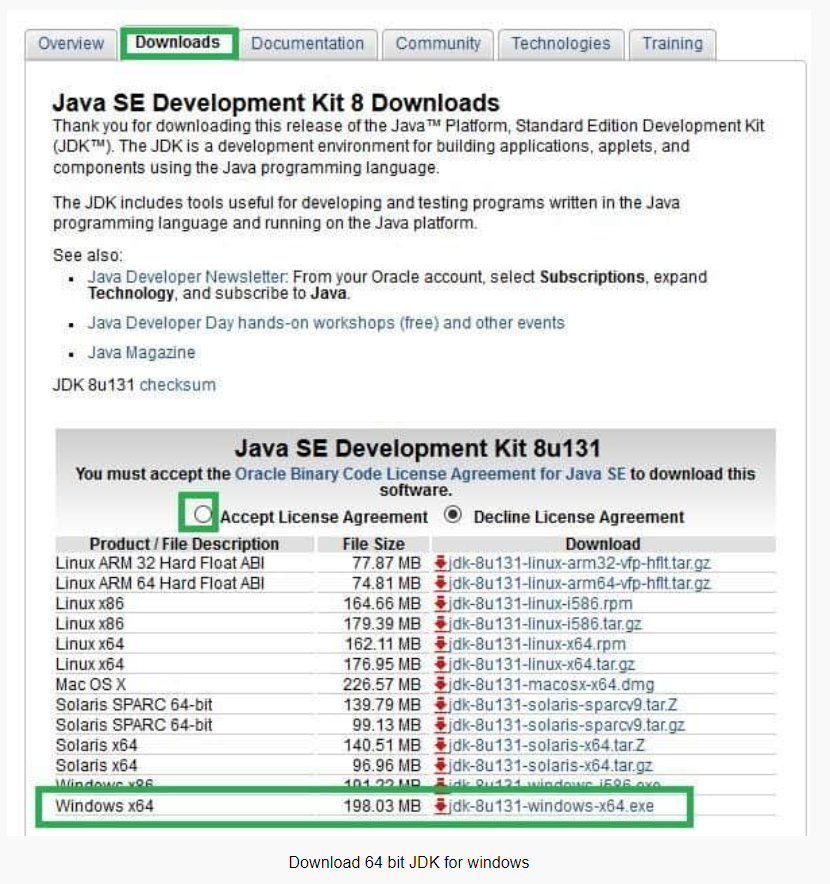Open Java Developer Day workshops link
Screen dimensions: 830x884
326,323
